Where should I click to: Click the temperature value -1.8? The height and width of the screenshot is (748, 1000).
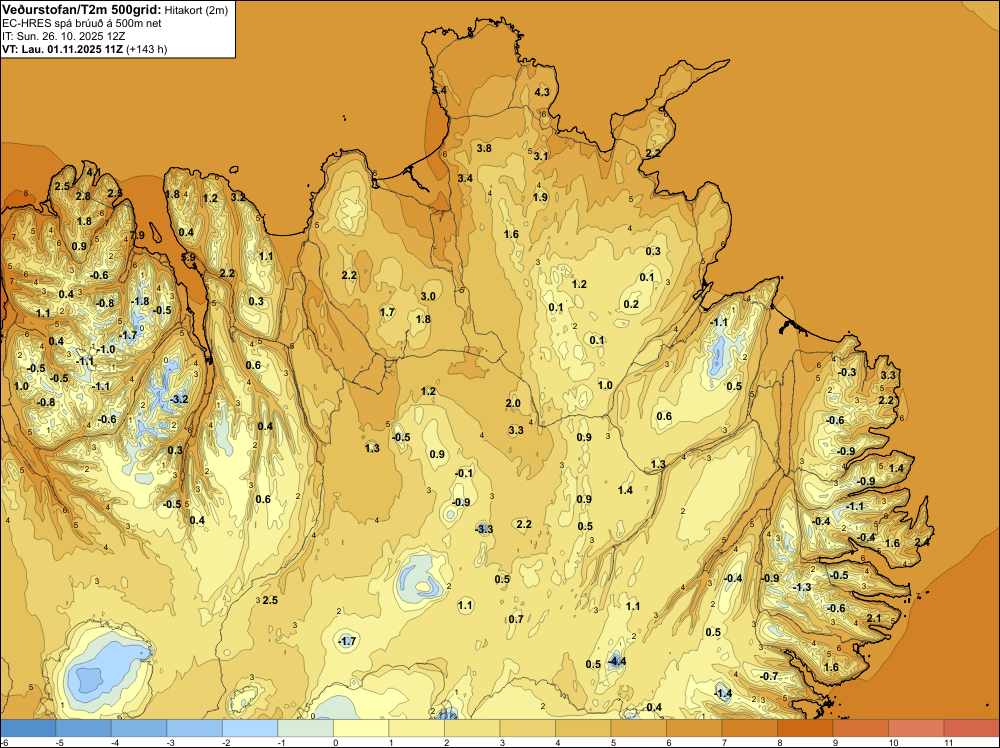pos(140,301)
